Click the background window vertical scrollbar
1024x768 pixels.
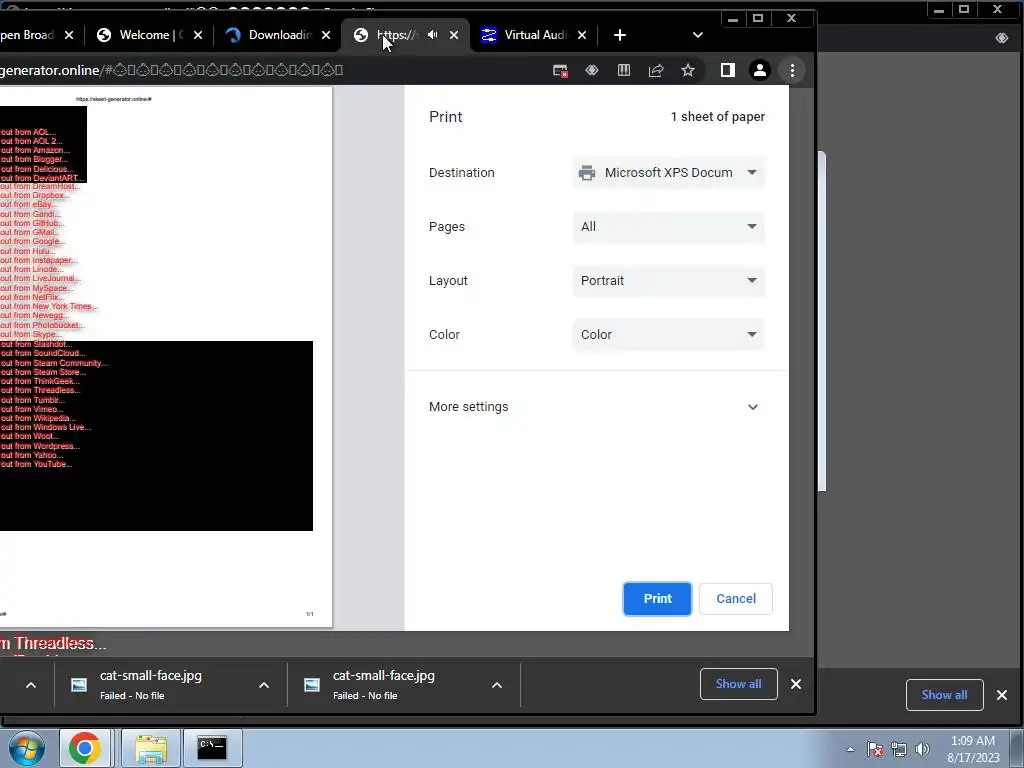tap(822, 321)
